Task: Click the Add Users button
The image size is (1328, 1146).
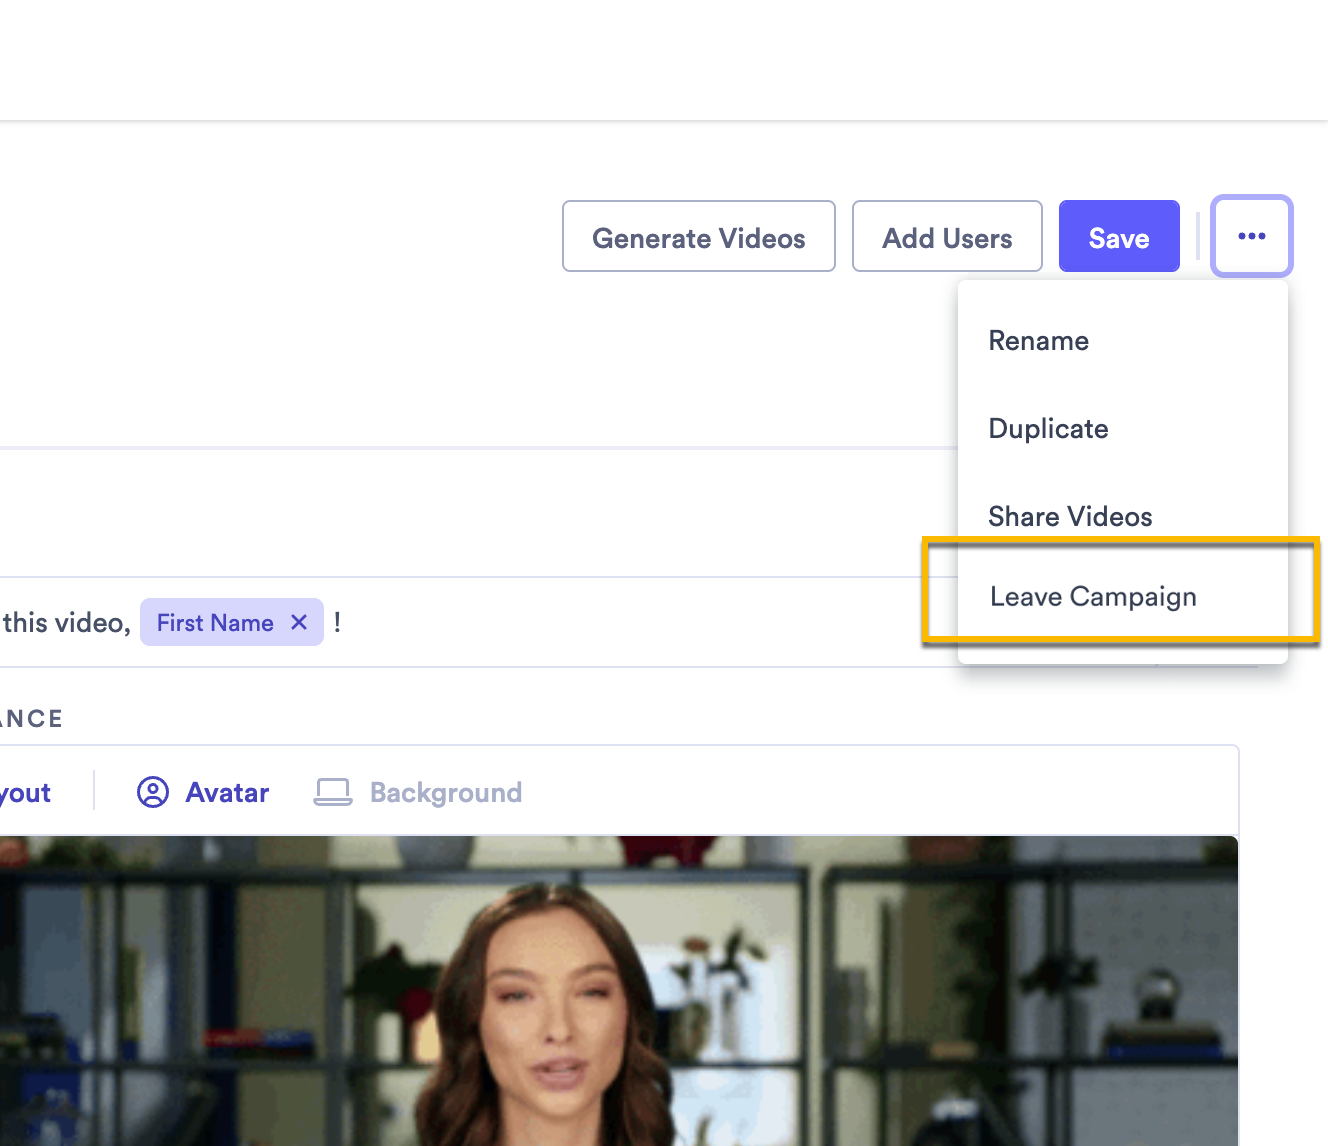Action: tap(946, 237)
